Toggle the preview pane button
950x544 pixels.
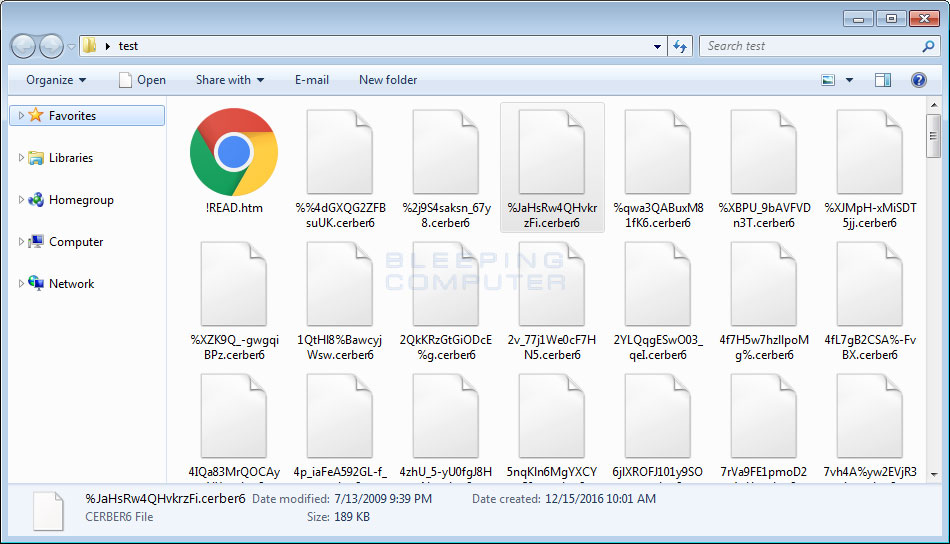883,80
